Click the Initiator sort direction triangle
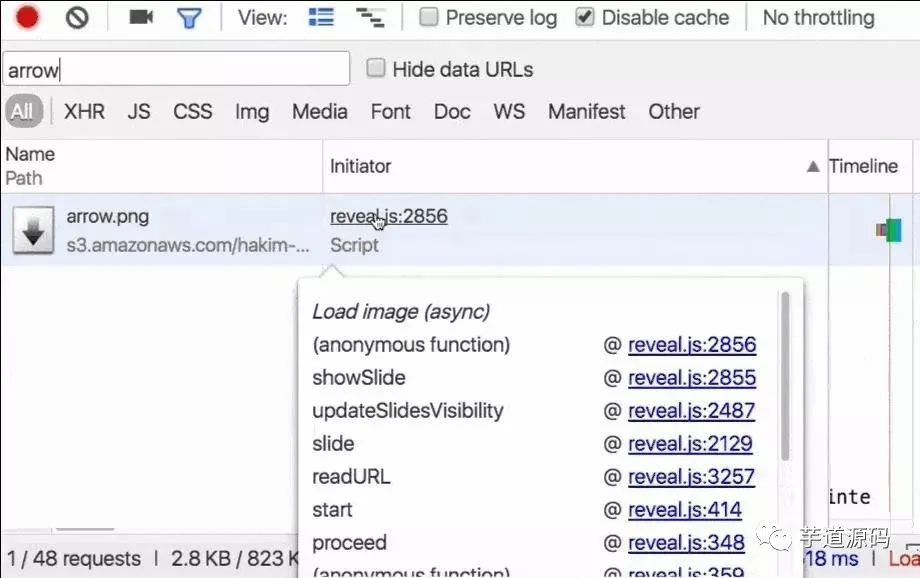The width and height of the screenshot is (920, 578). [x=813, y=167]
